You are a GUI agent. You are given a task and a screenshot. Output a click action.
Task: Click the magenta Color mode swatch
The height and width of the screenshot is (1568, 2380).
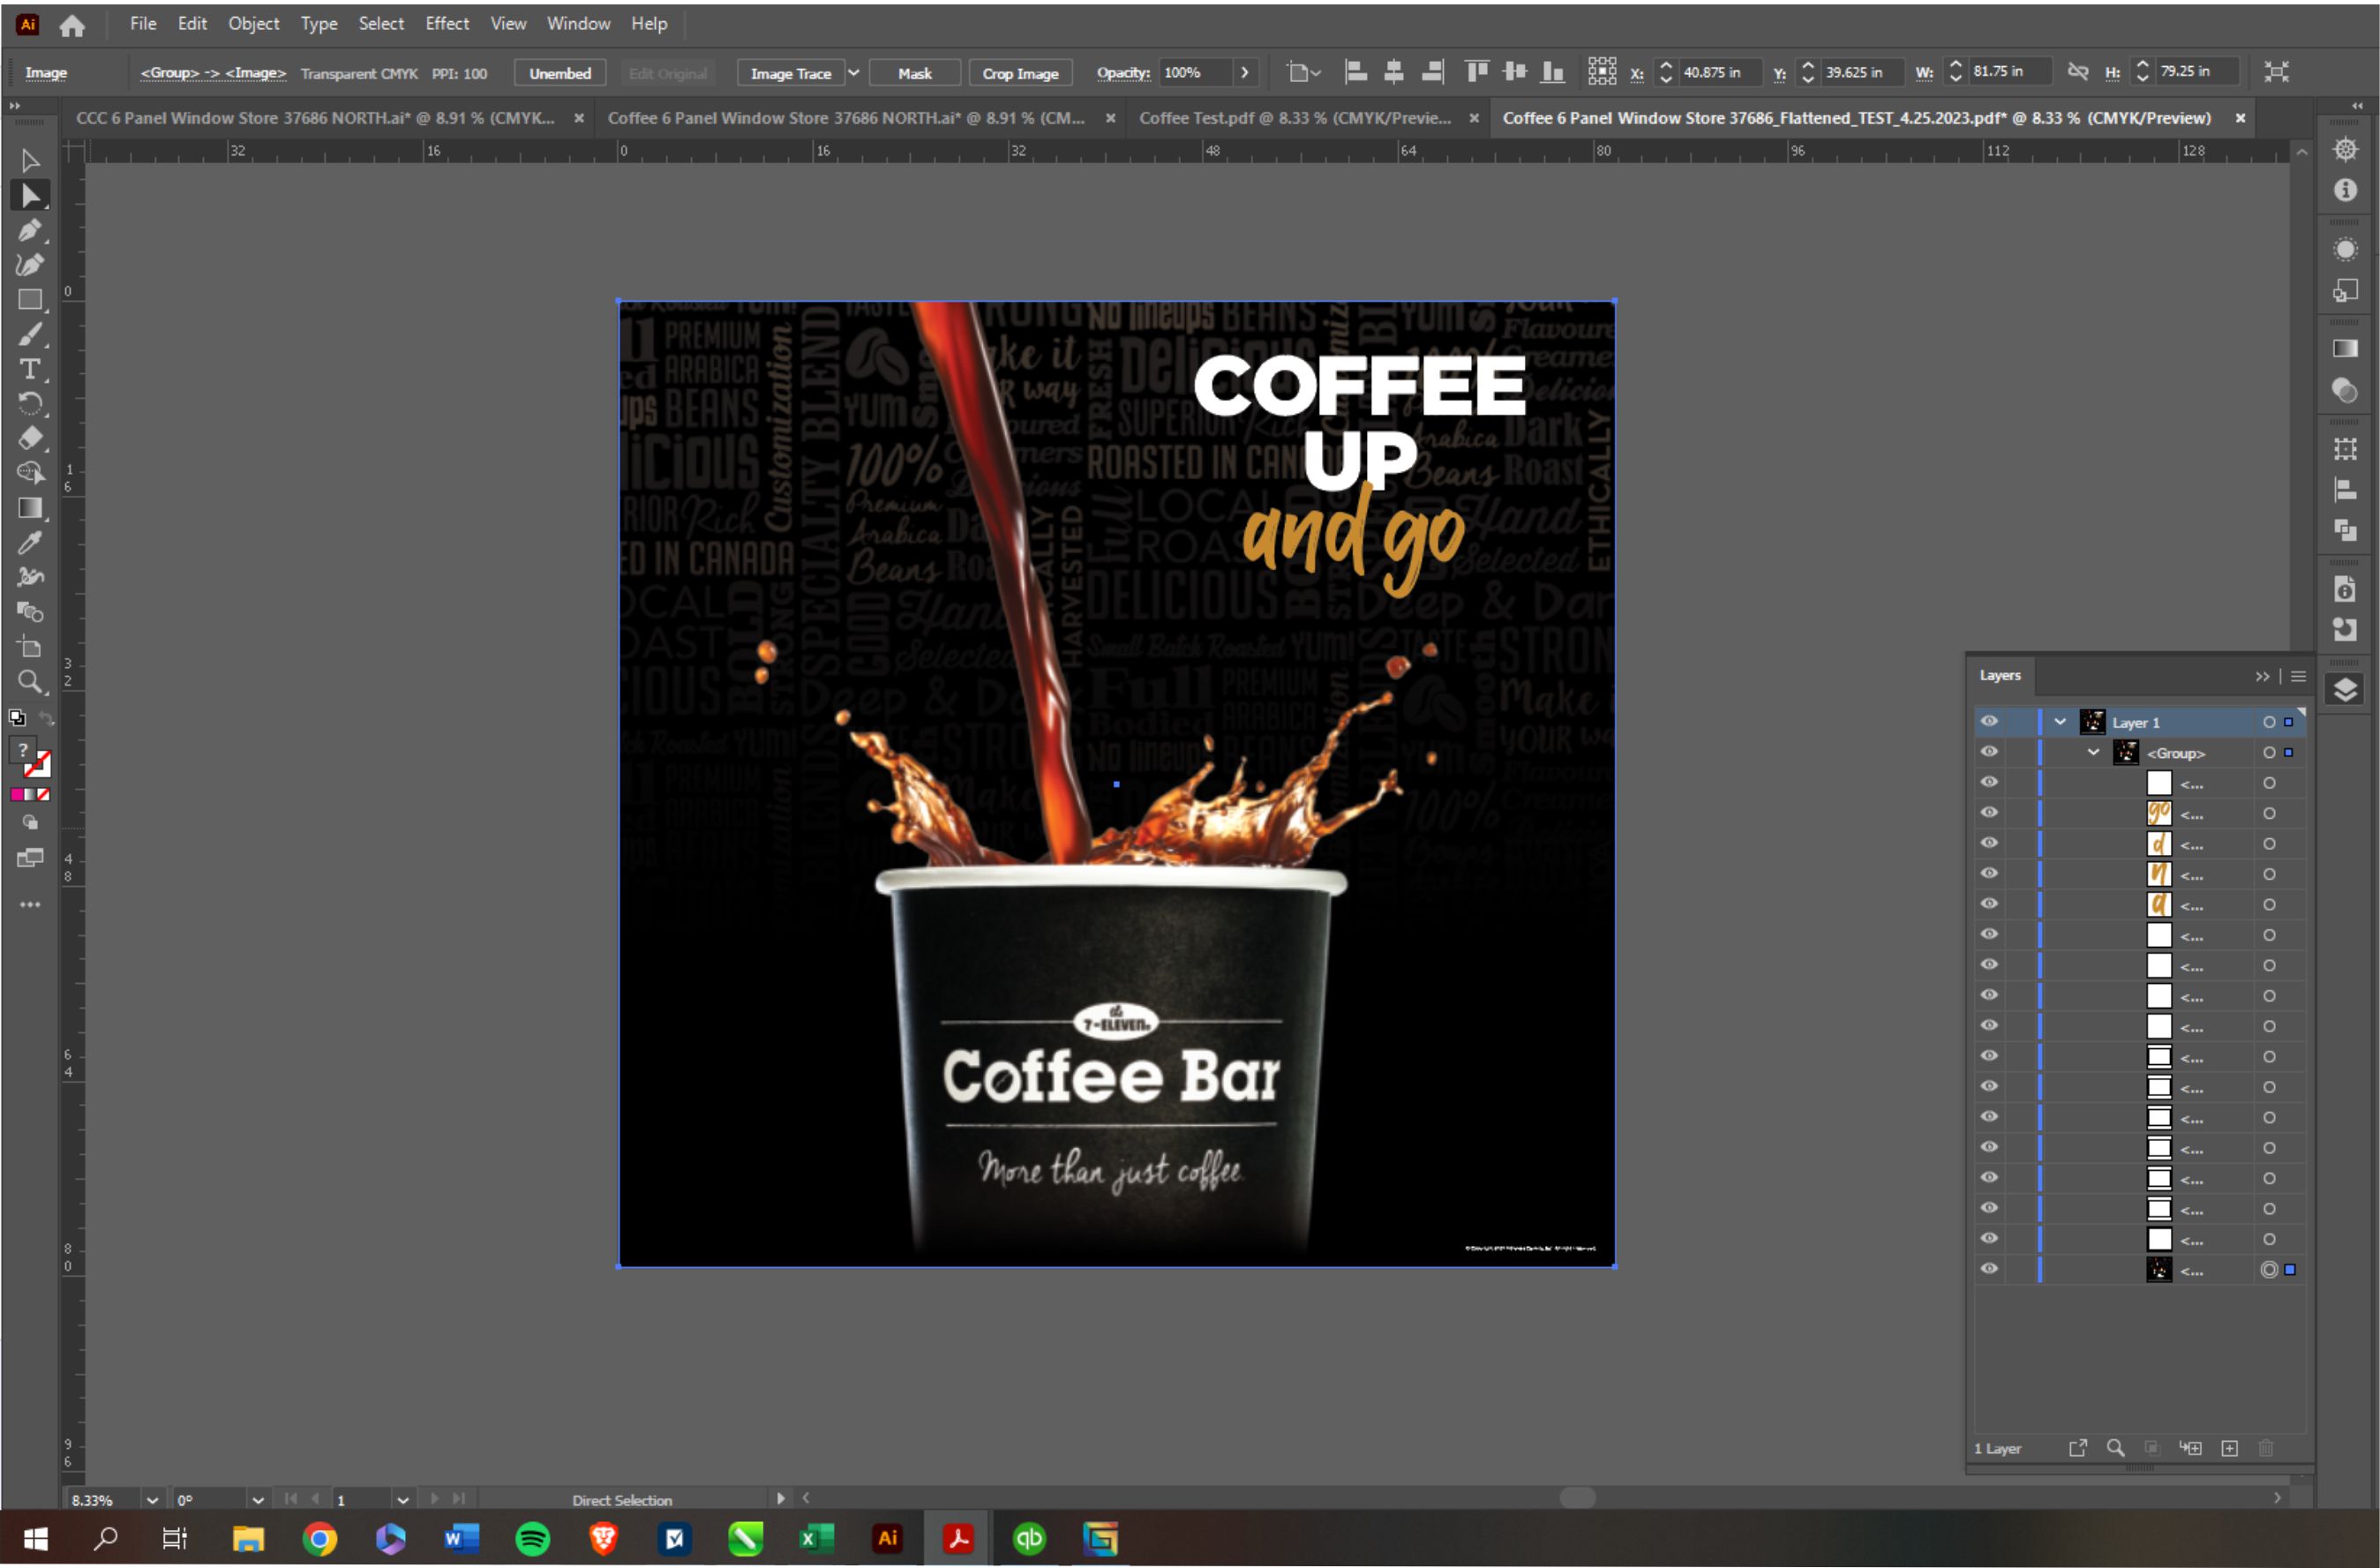[17, 795]
